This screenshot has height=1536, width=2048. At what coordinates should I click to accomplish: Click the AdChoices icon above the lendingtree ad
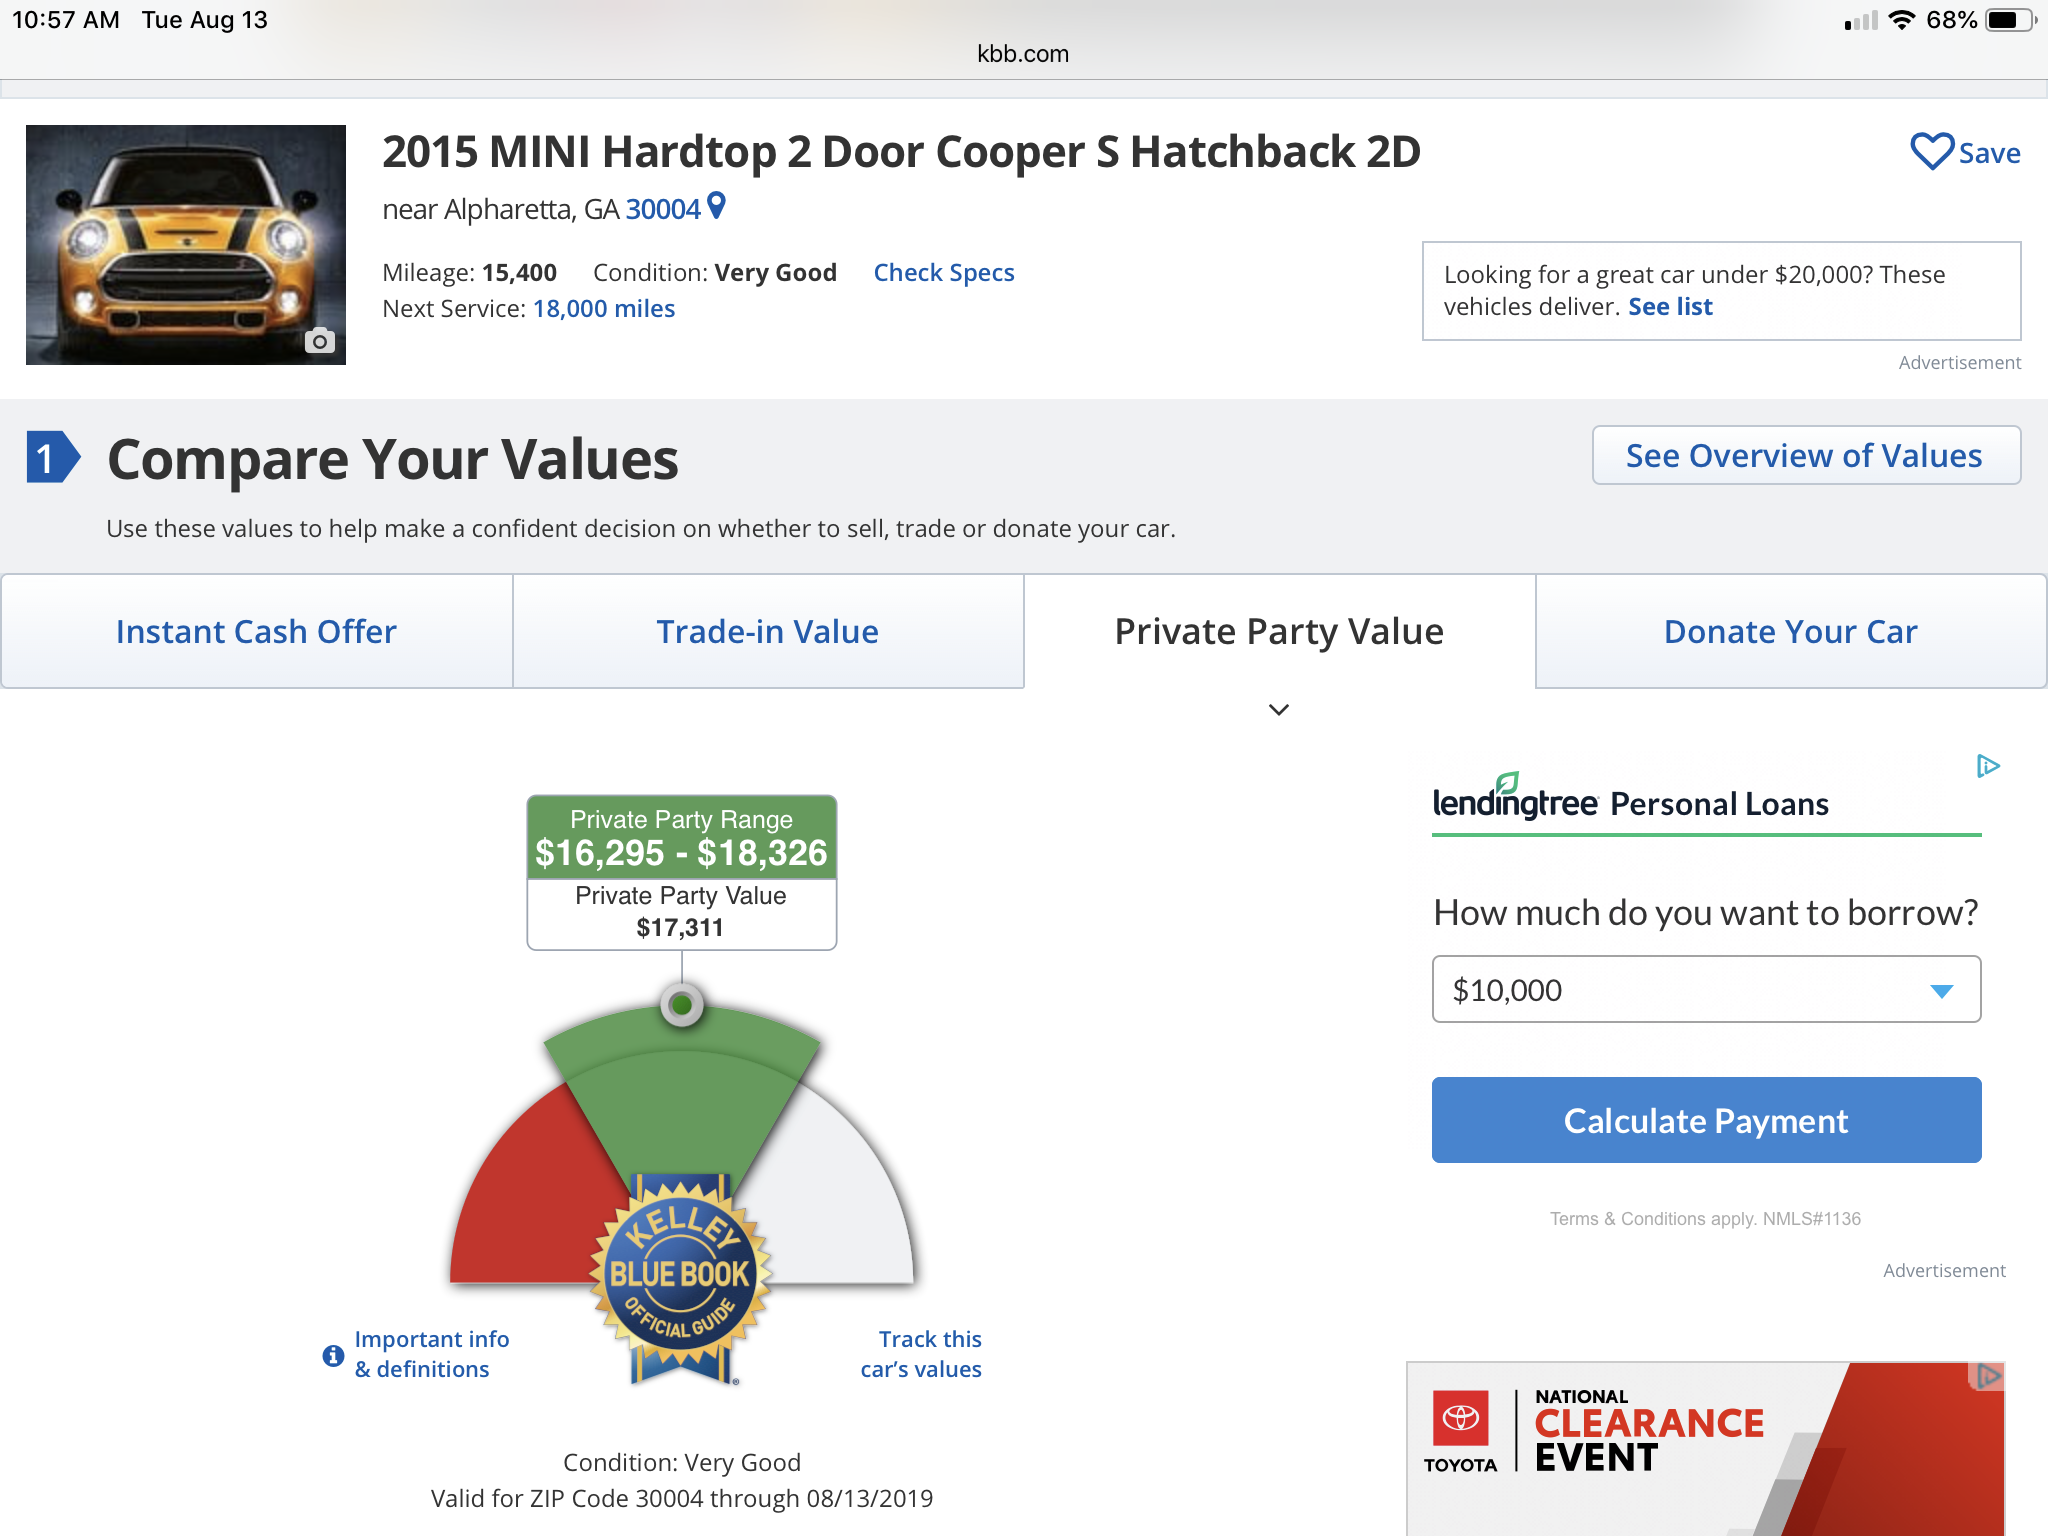tap(1988, 766)
